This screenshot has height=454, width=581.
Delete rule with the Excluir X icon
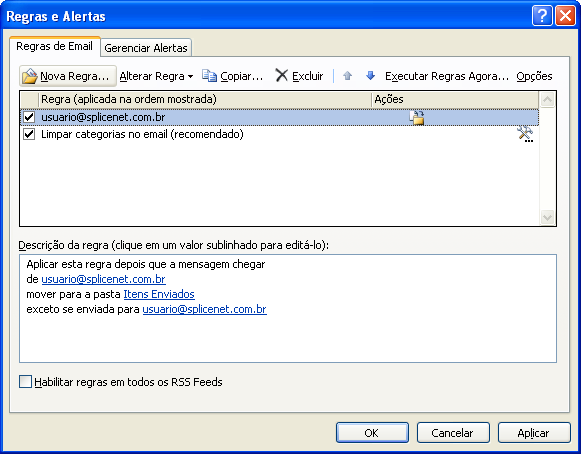tap(282, 75)
